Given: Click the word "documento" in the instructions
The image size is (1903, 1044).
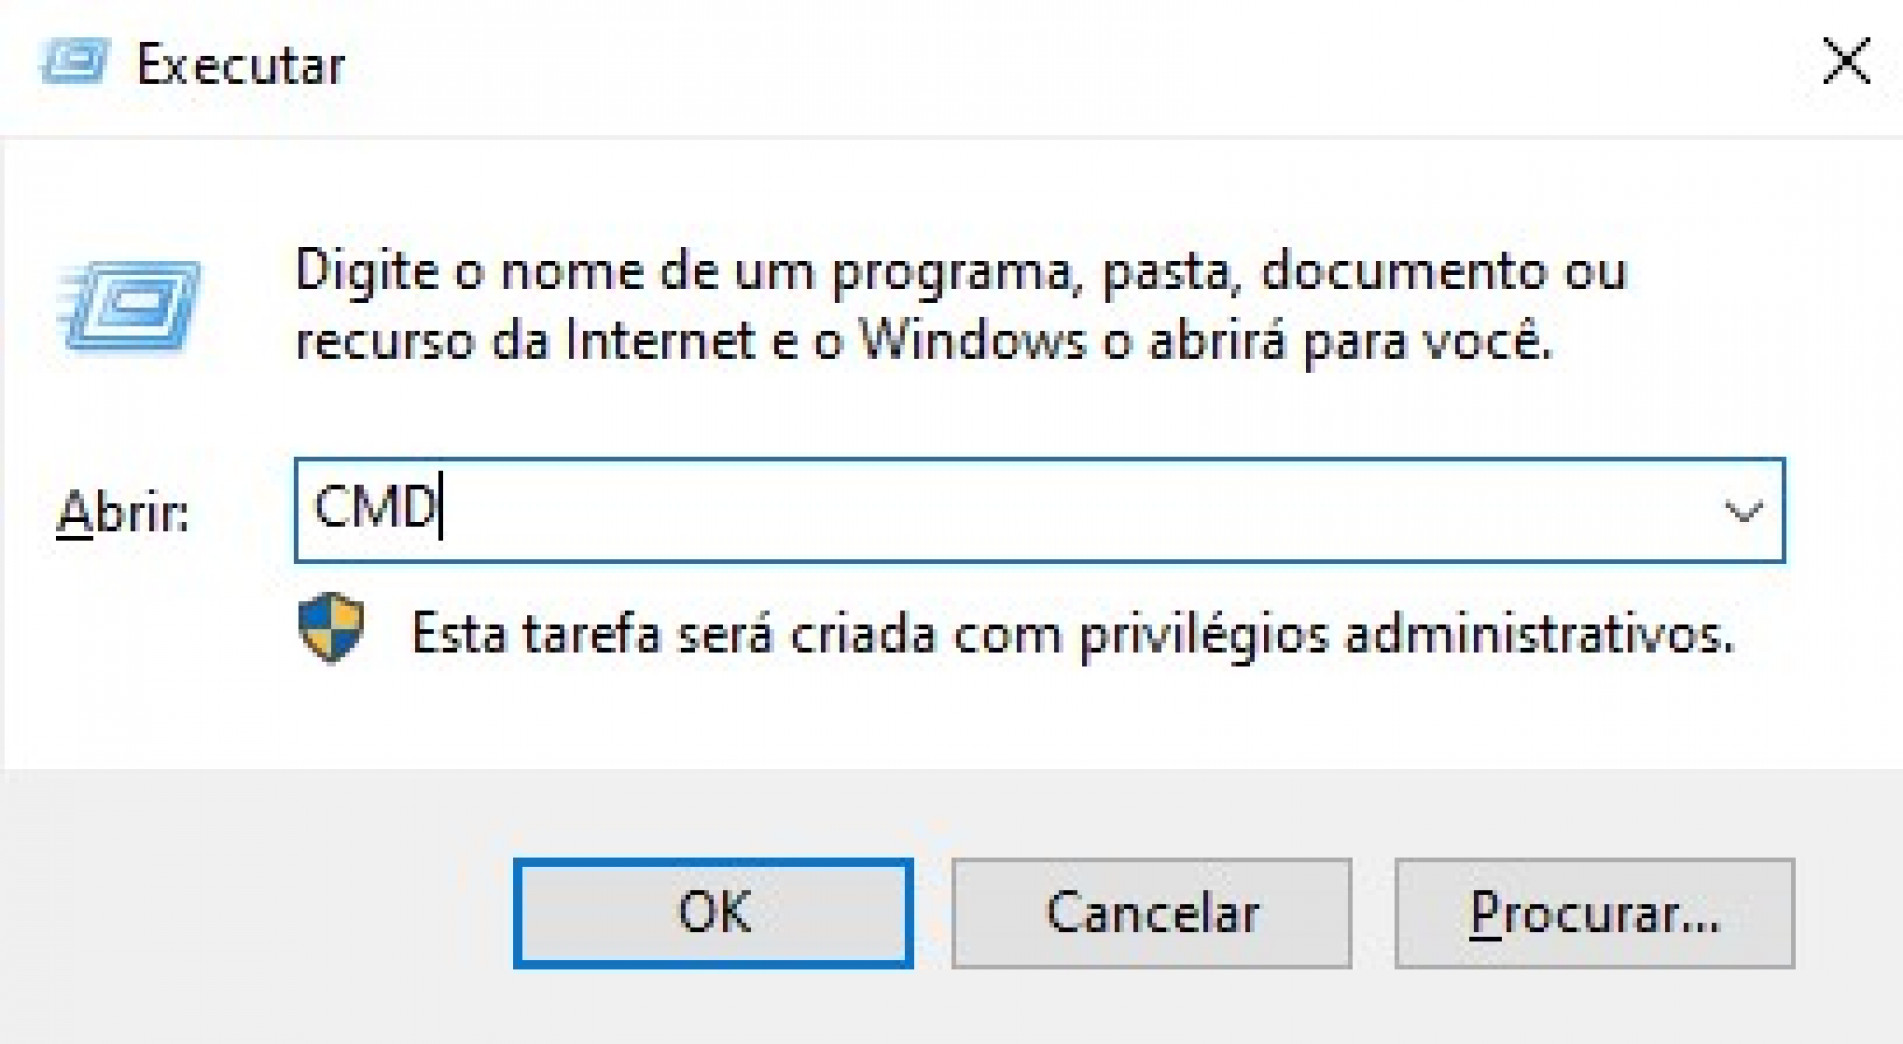Looking at the screenshot, I should pyautogui.click(x=1402, y=272).
